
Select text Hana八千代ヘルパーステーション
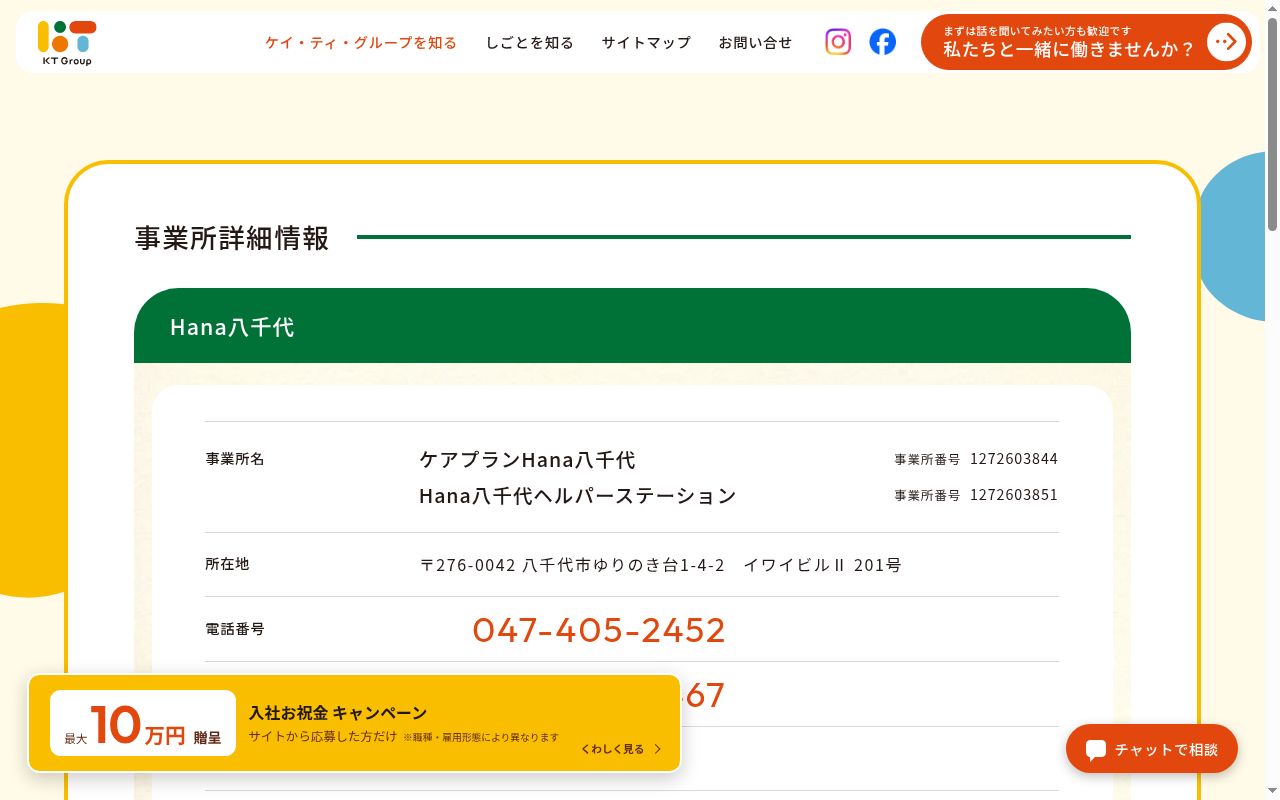[x=578, y=495]
